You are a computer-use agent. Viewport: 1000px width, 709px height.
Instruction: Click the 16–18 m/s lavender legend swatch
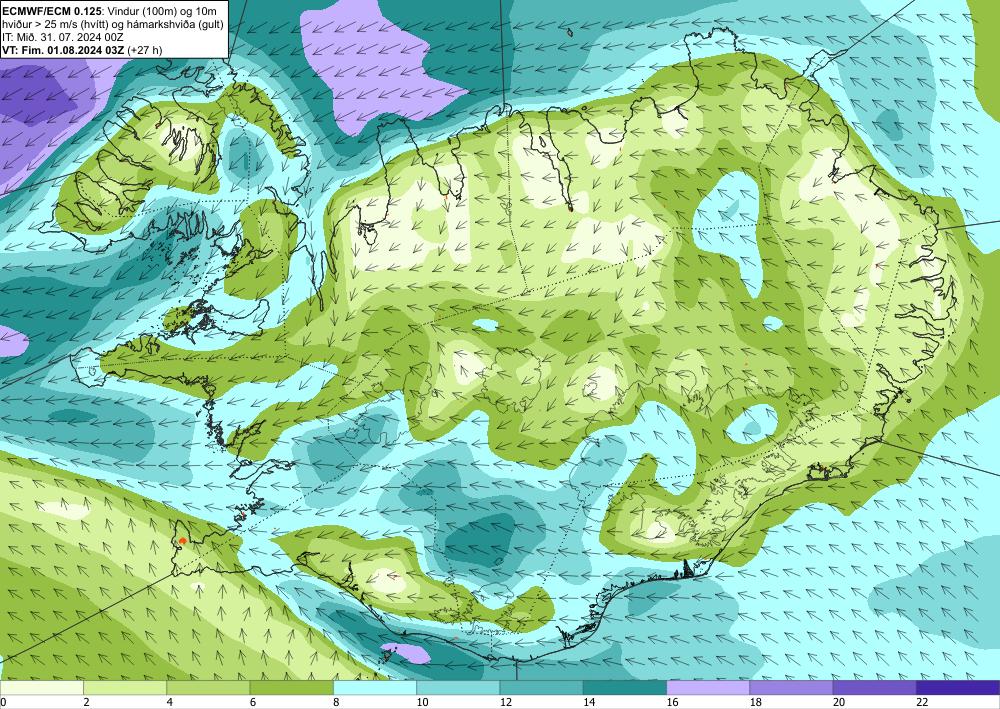point(708,688)
